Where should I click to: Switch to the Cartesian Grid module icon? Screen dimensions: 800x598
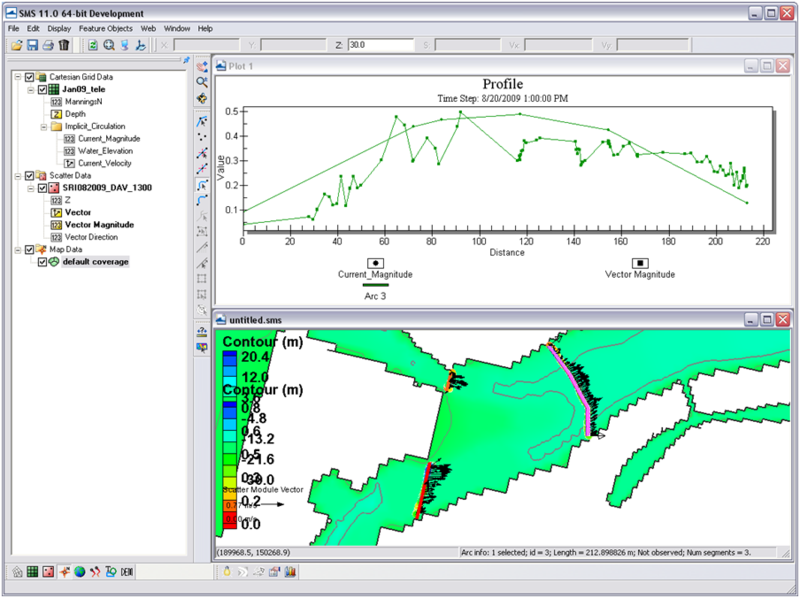tap(32, 572)
